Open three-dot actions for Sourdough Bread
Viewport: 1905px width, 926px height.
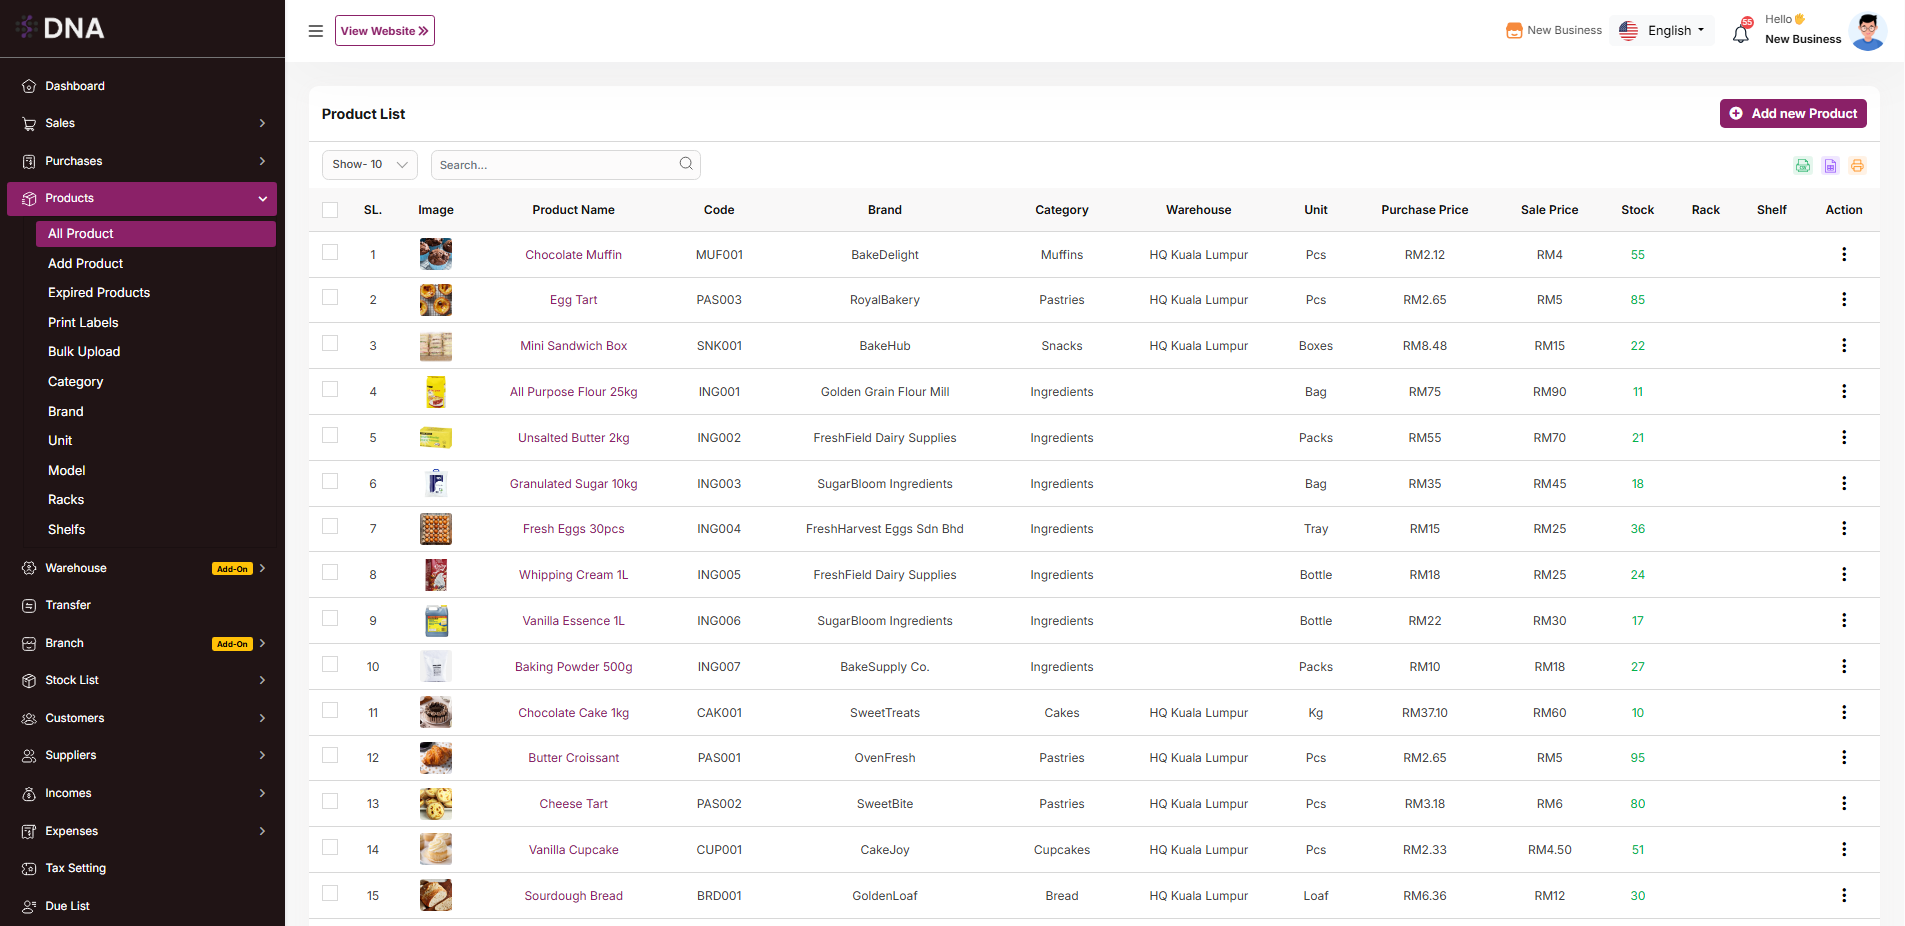tap(1843, 895)
